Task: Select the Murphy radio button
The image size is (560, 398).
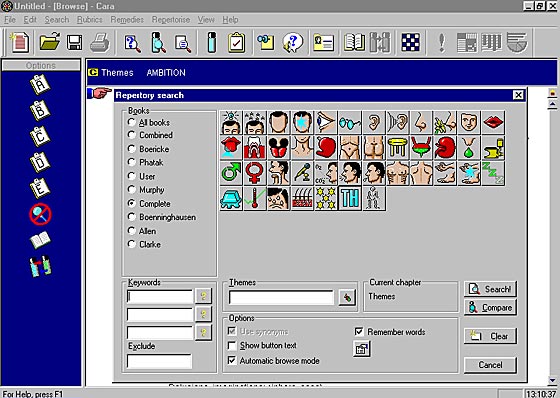Action: pos(131,190)
